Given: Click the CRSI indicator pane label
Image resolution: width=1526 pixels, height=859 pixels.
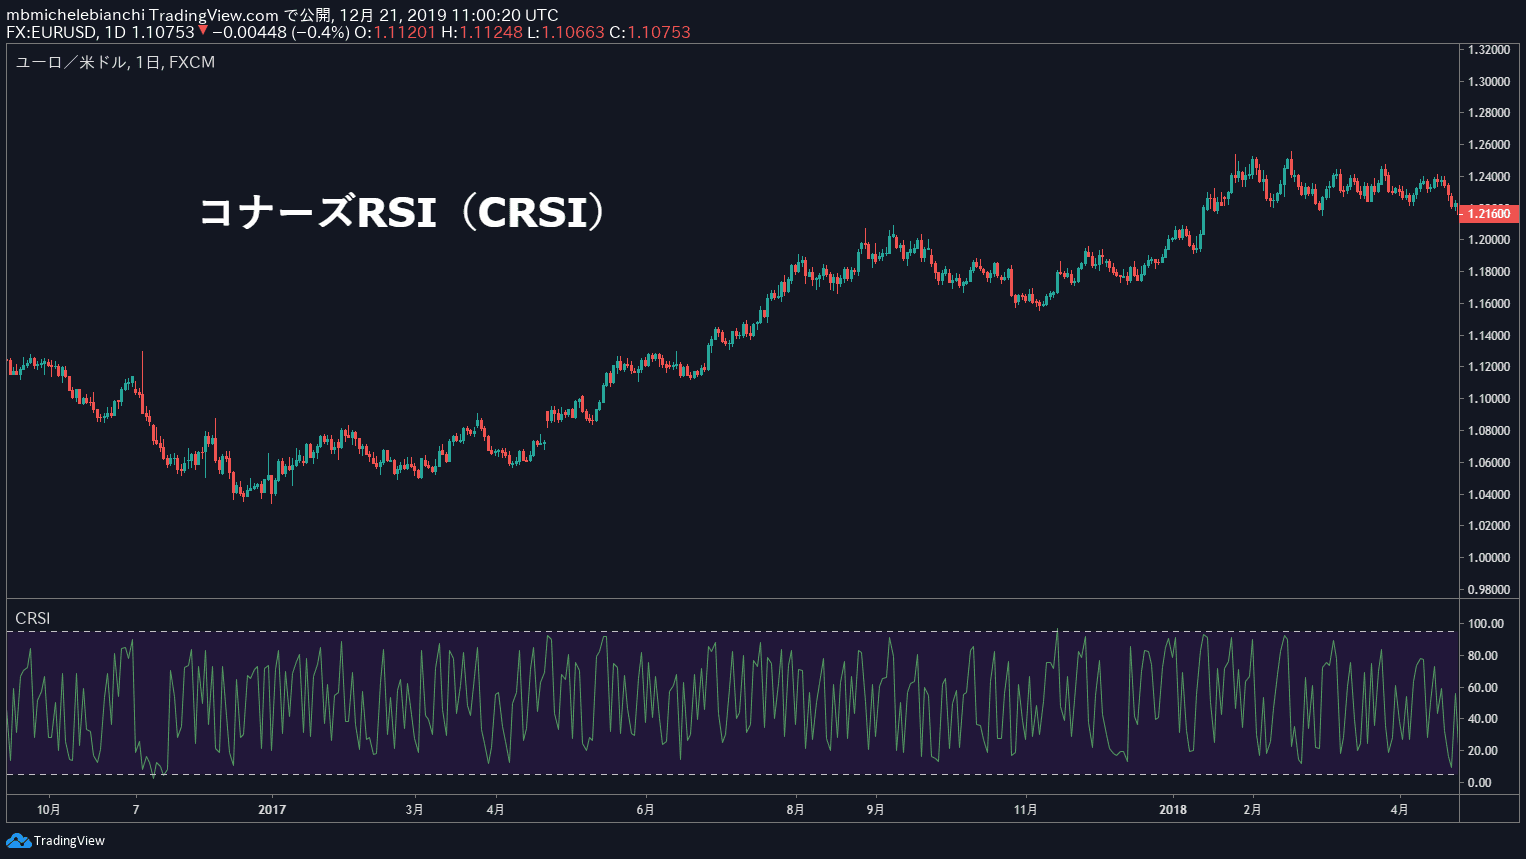Looking at the screenshot, I should coord(32,618).
